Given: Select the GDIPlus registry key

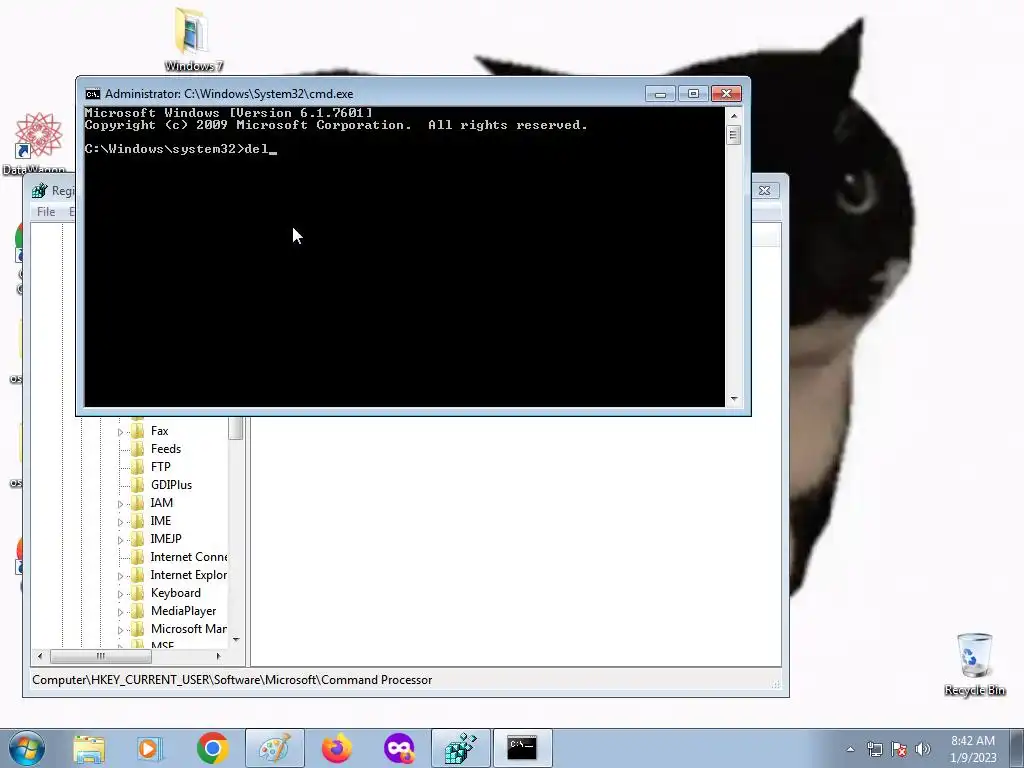Looking at the screenshot, I should (171, 485).
